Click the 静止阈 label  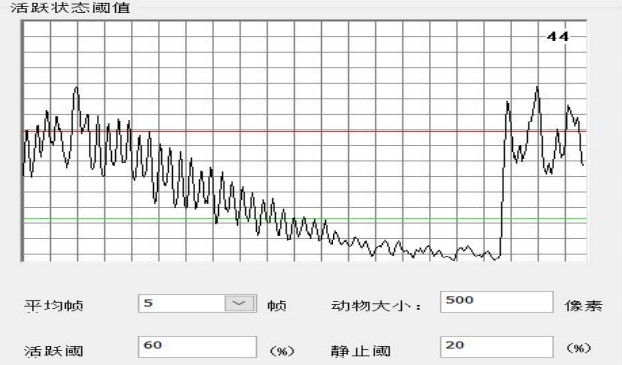361,351
